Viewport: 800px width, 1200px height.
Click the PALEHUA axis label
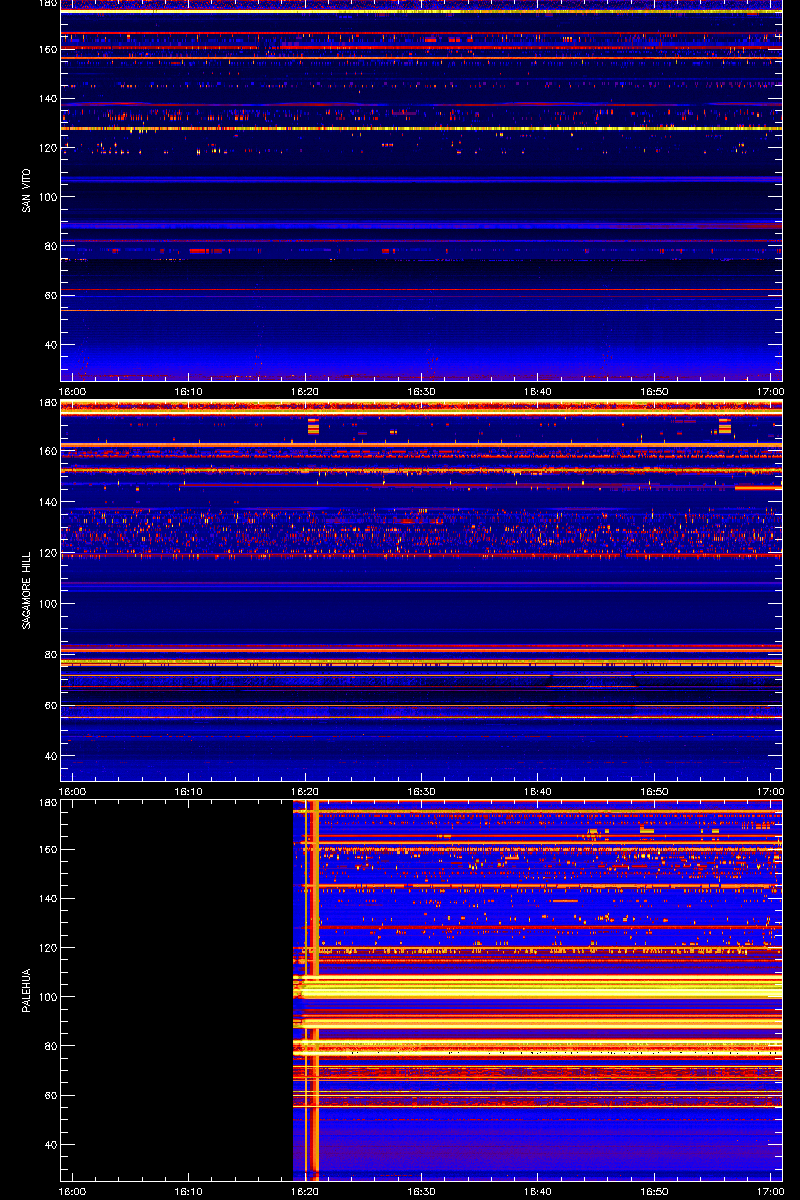pos(26,990)
